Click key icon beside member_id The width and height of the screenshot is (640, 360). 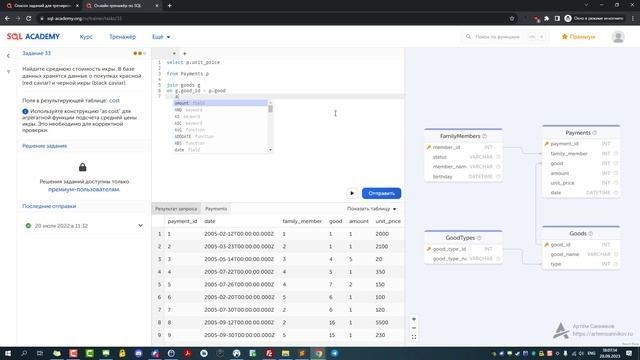[429, 147]
